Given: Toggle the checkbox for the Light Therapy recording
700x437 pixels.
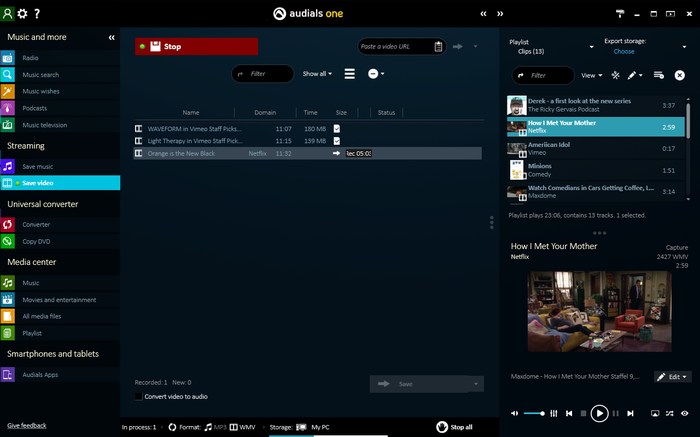Looking at the screenshot, I should (x=337, y=141).
